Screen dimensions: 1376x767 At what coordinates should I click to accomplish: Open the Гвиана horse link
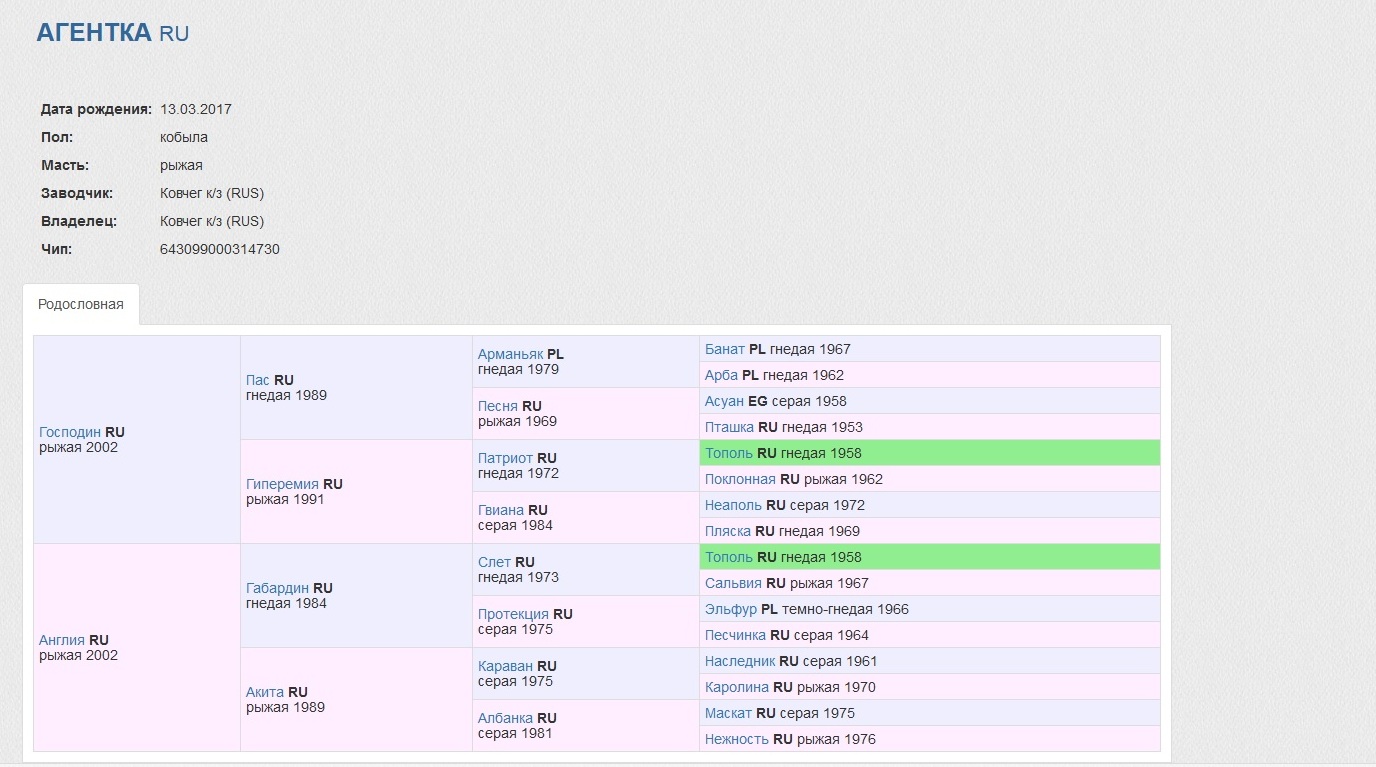(x=500, y=510)
